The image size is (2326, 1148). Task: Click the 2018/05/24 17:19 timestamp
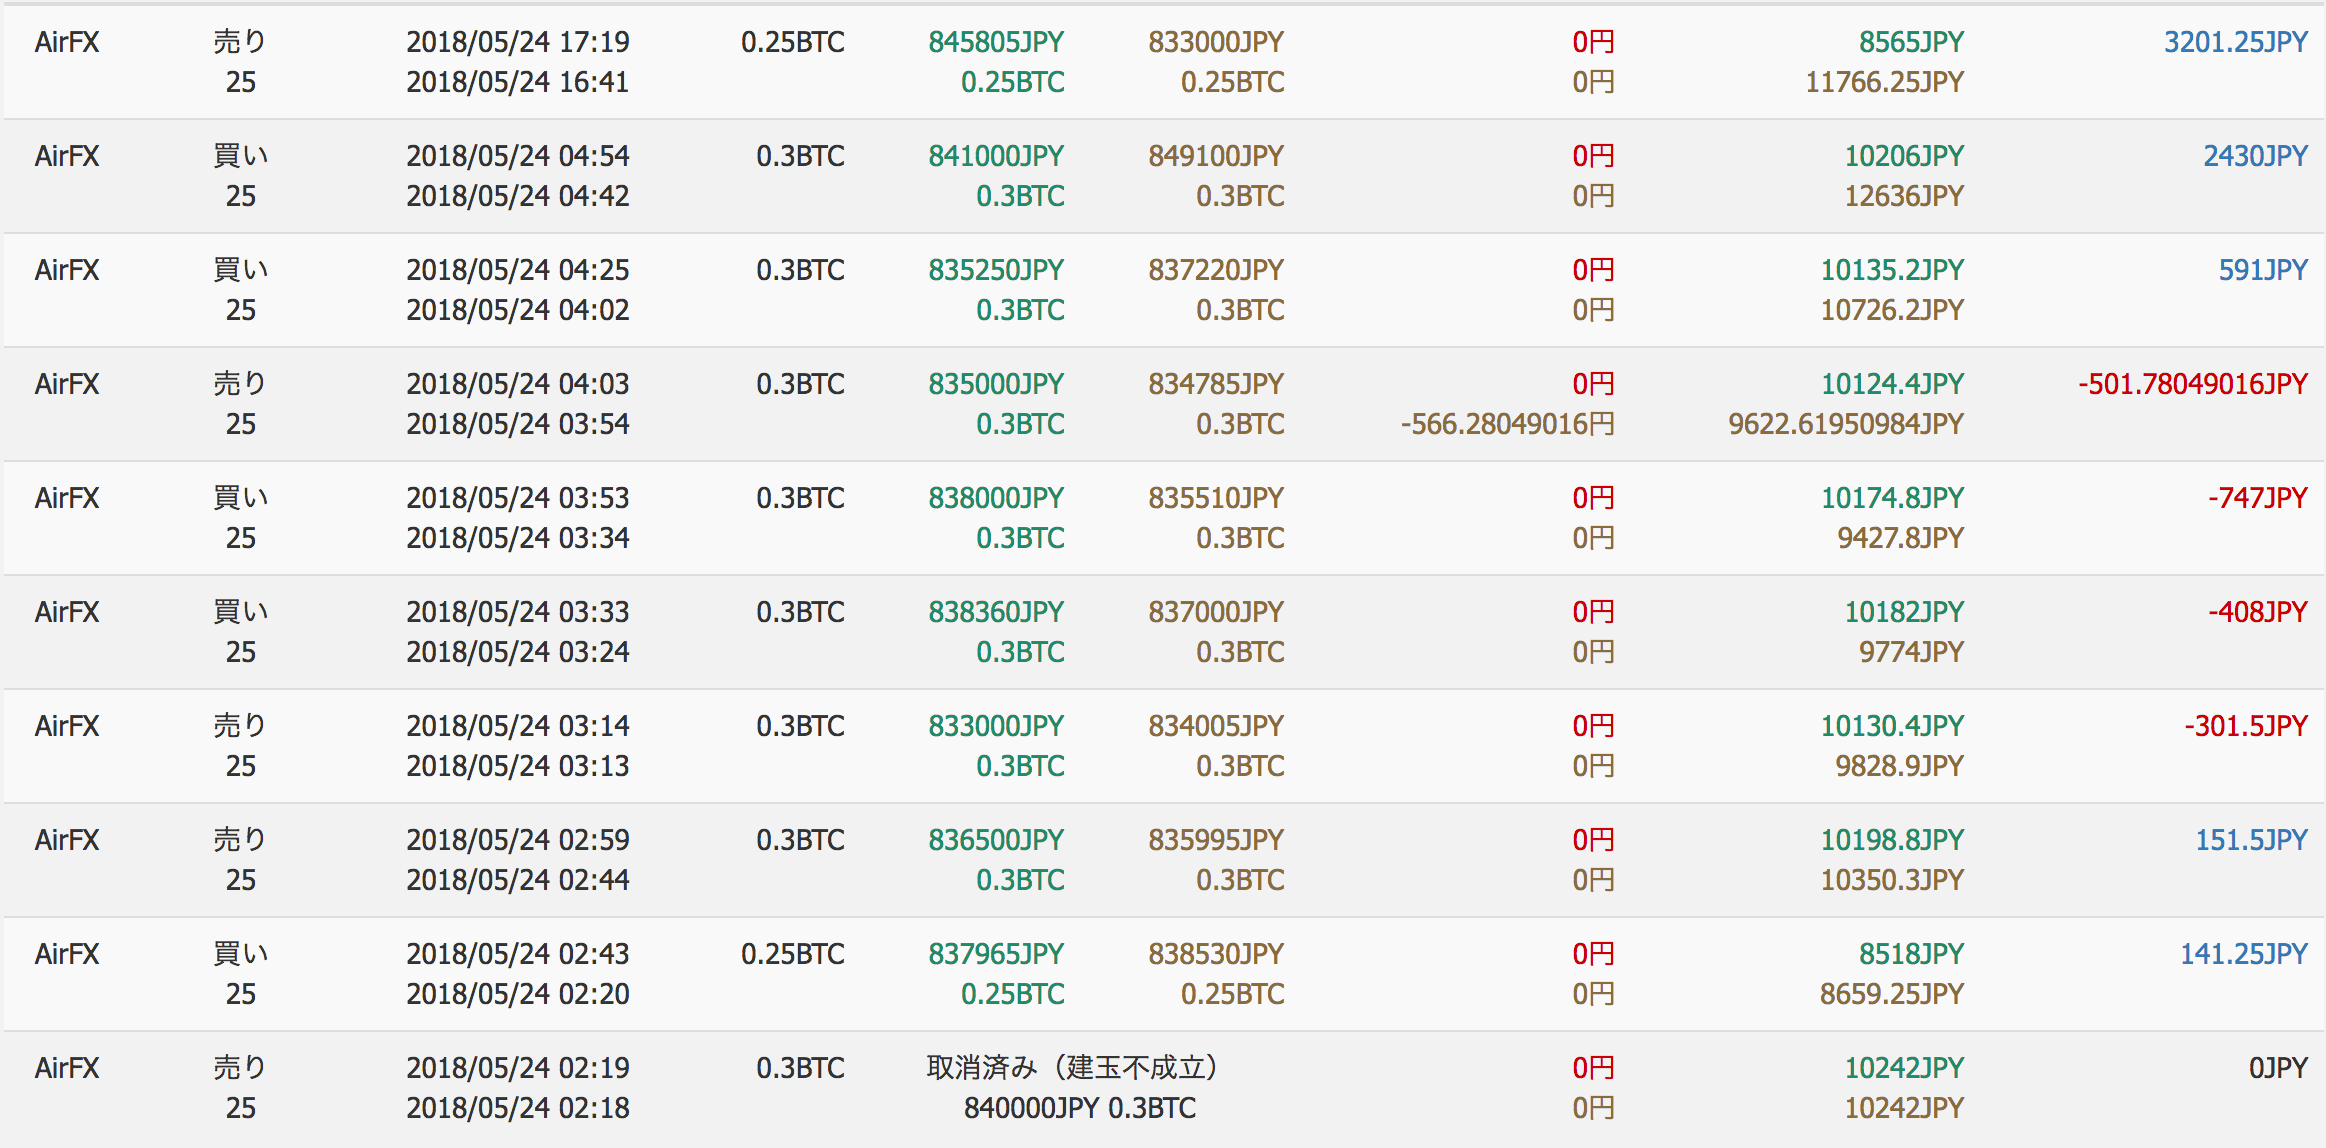click(518, 42)
